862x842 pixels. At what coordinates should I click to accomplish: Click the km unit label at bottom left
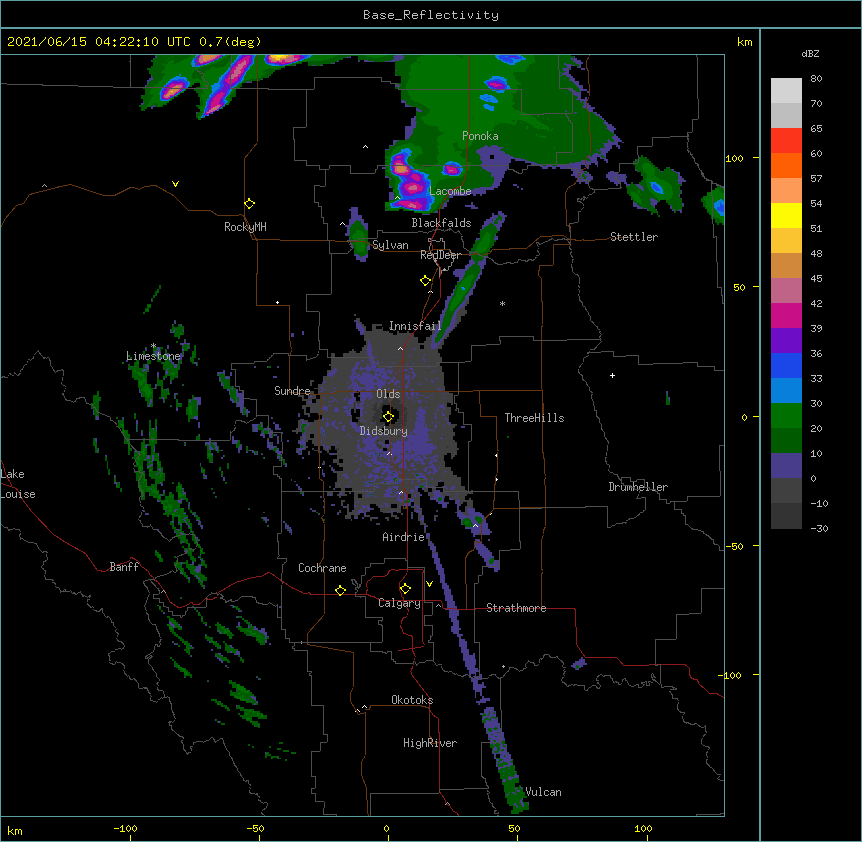click(x=15, y=830)
